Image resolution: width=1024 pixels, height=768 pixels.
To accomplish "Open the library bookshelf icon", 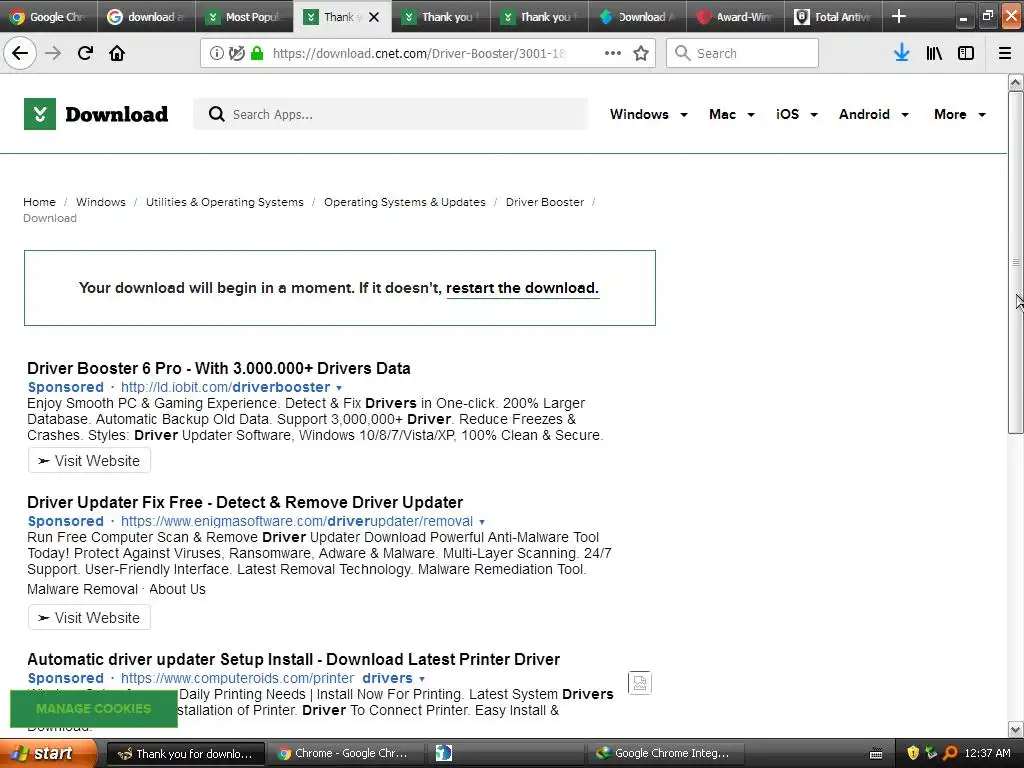I will (x=934, y=53).
